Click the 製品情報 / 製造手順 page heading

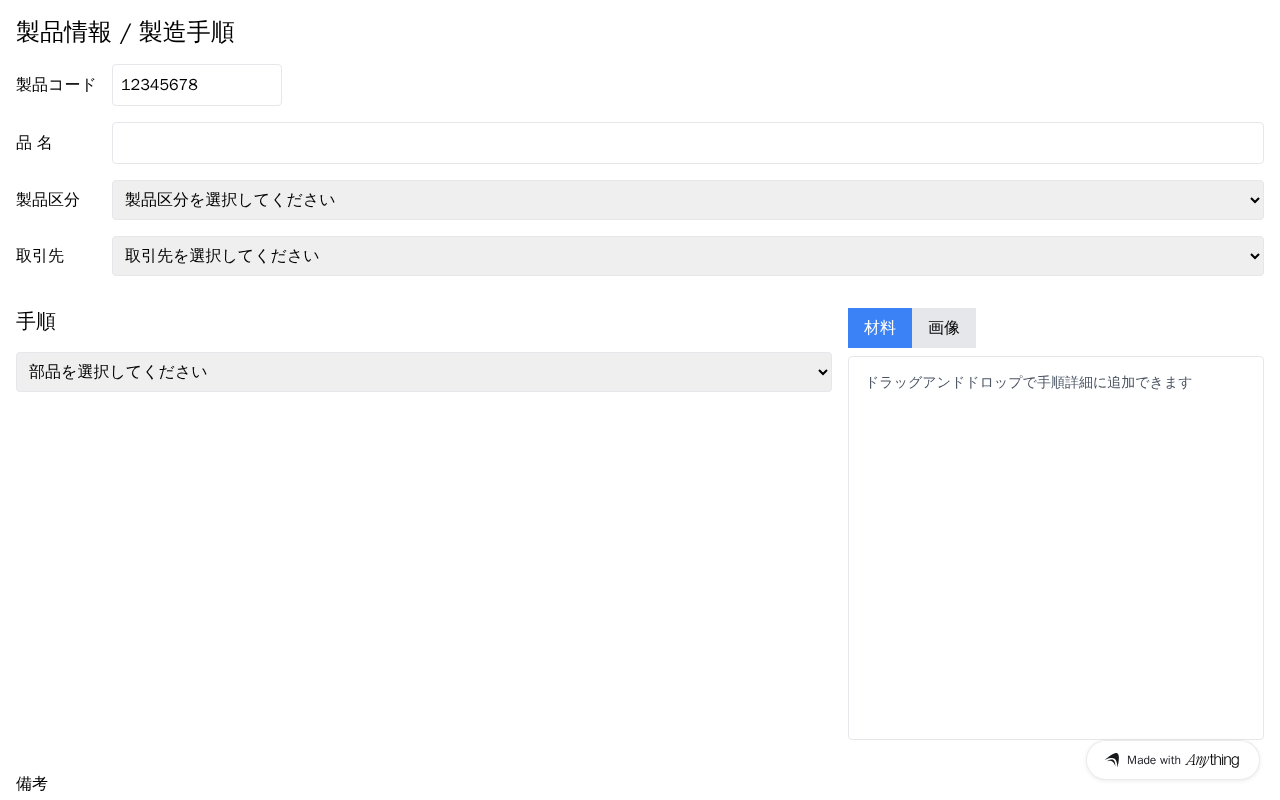125,32
